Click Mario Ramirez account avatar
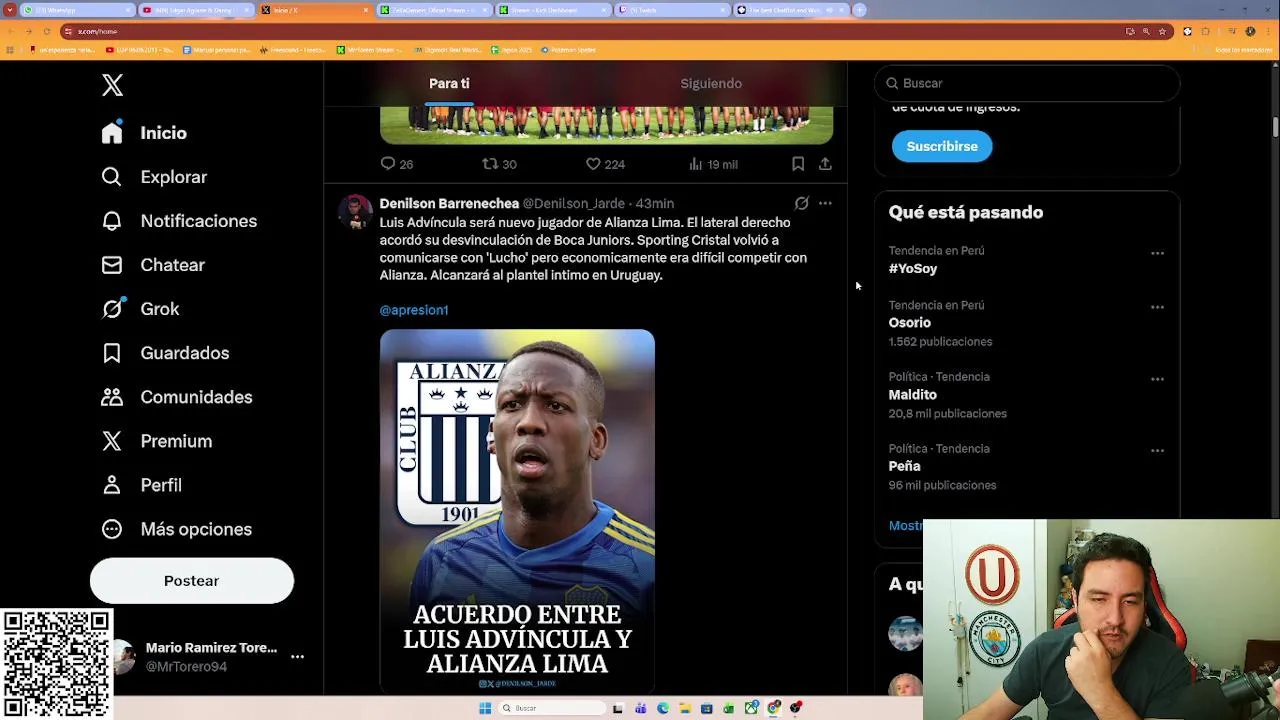 pos(122,657)
